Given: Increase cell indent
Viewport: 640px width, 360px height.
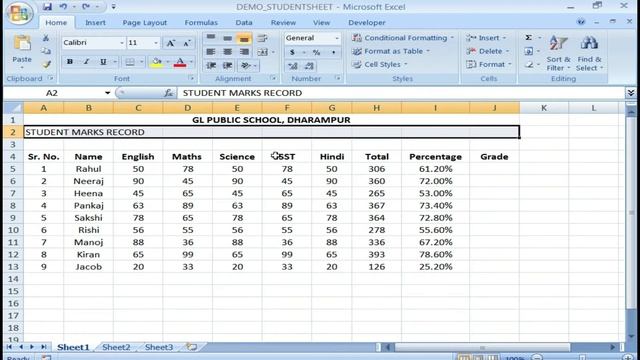Looking at the screenshot, I should tap(228, 65).
